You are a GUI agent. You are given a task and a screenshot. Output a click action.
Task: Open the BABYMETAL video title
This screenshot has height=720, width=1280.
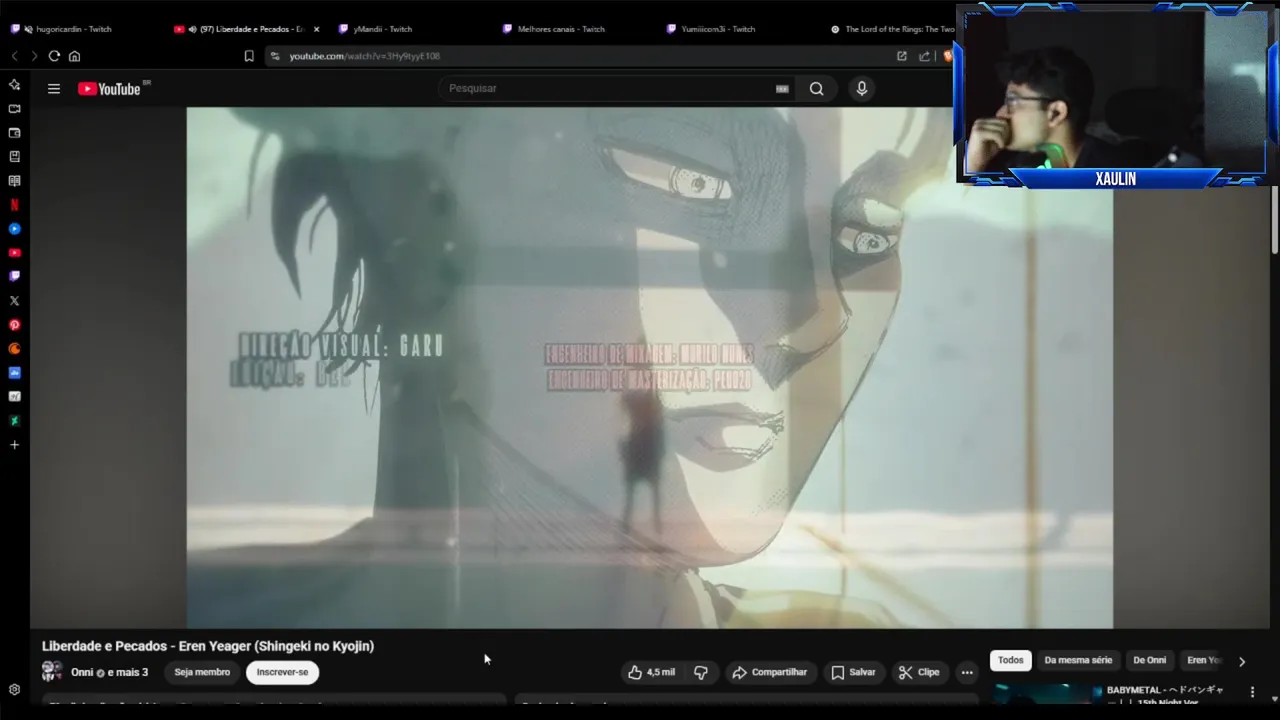tap(1165, 694)
